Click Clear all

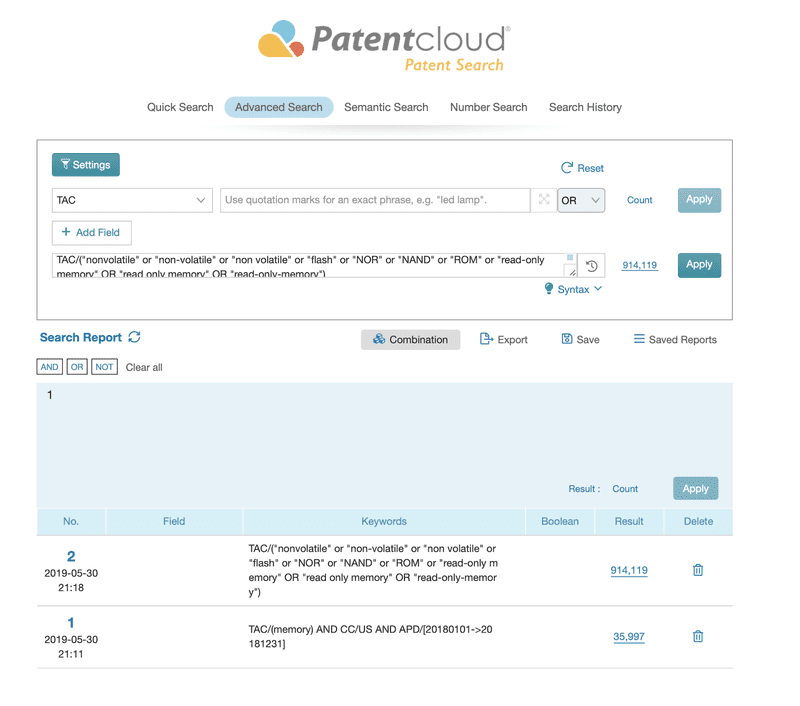(x=144, y=367)
